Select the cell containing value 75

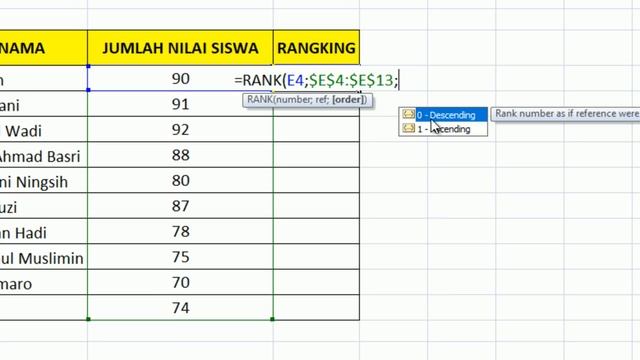[180, 257]
